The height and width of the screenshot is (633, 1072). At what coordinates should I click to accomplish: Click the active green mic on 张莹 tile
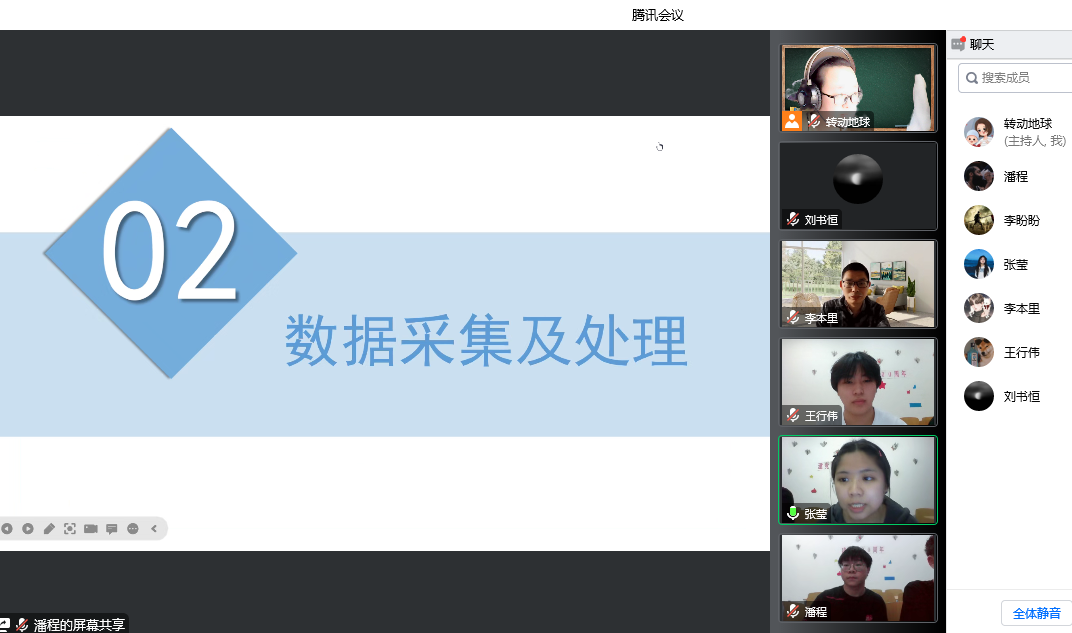click(x=793, y=513)
